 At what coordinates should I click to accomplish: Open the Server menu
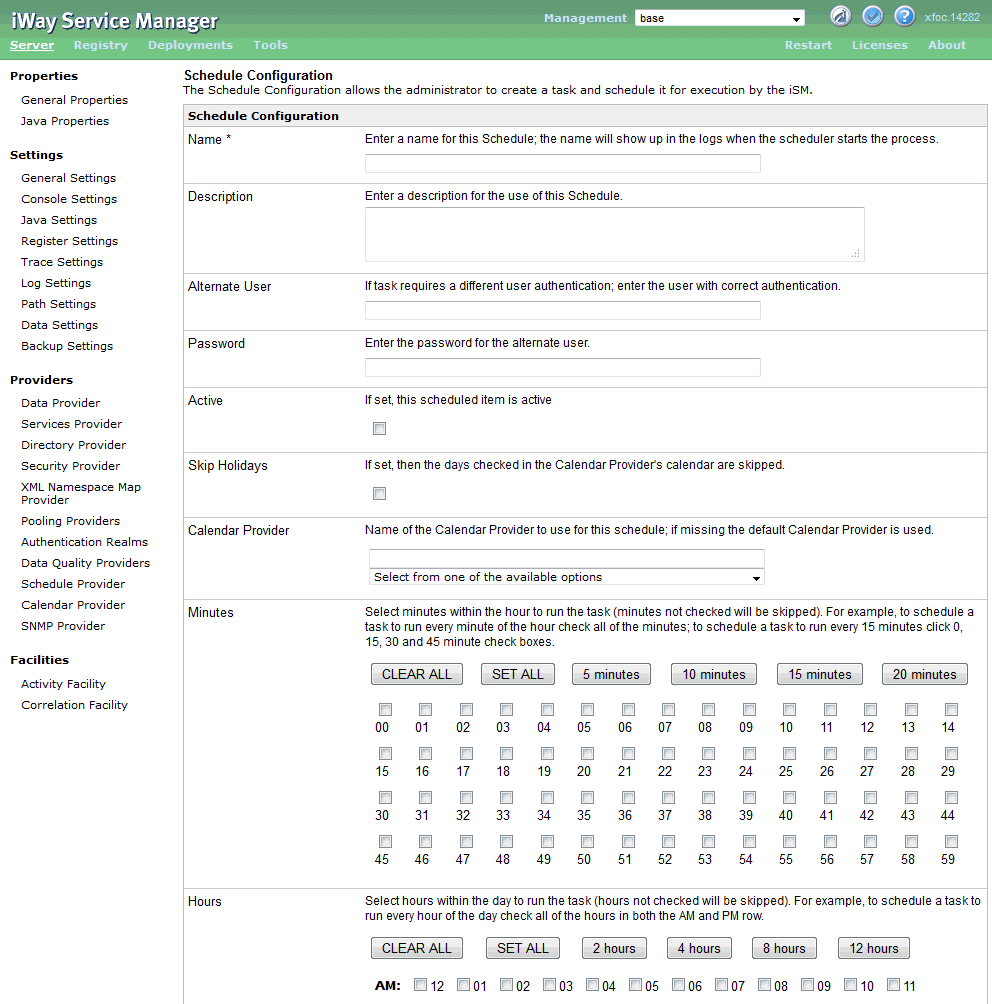coord(32,45)
